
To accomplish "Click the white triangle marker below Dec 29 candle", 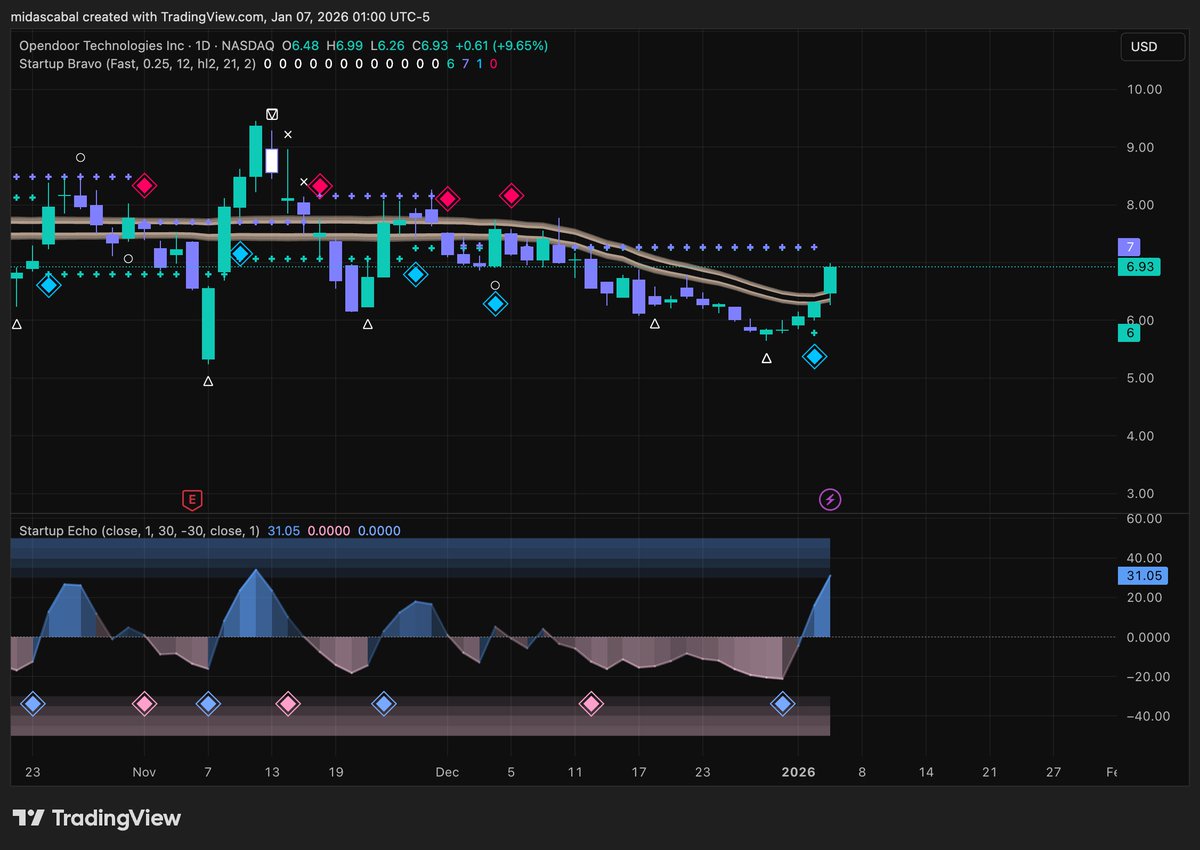I will [767, 357].
